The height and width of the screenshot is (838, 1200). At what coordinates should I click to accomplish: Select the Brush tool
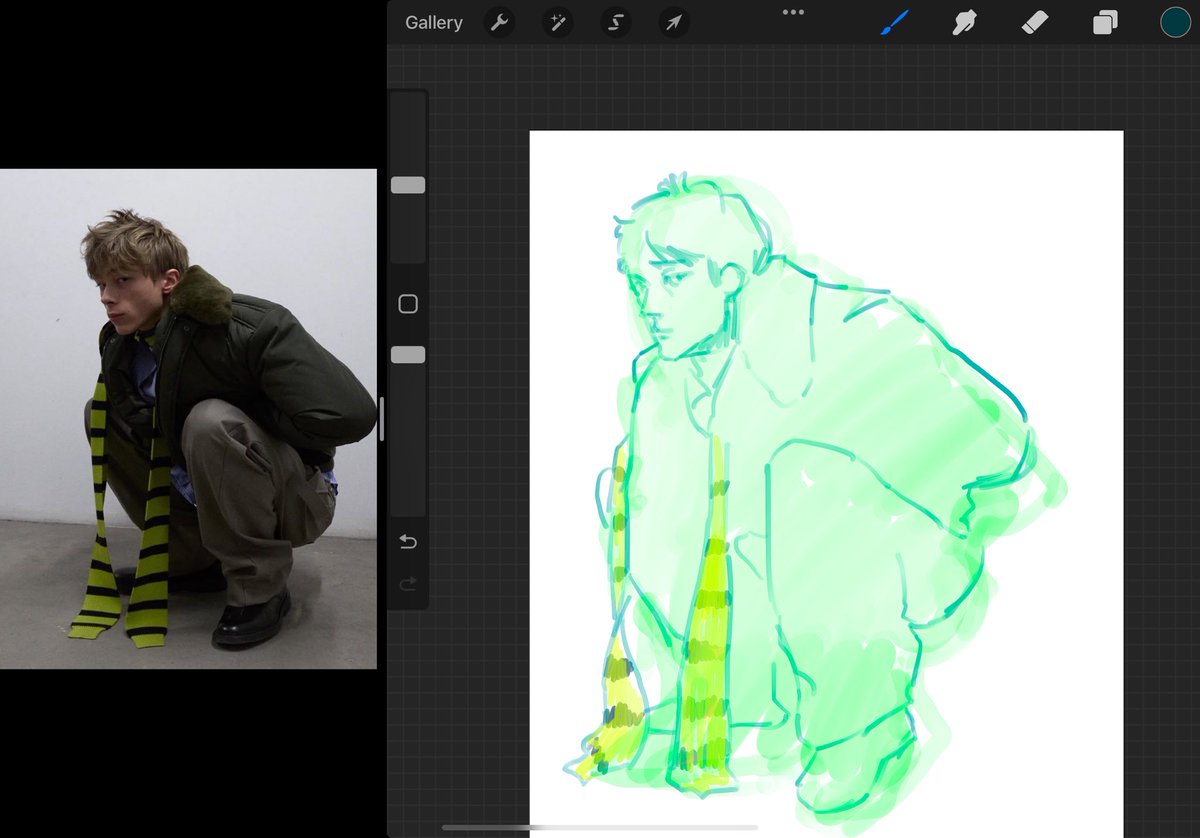point(894,22)
